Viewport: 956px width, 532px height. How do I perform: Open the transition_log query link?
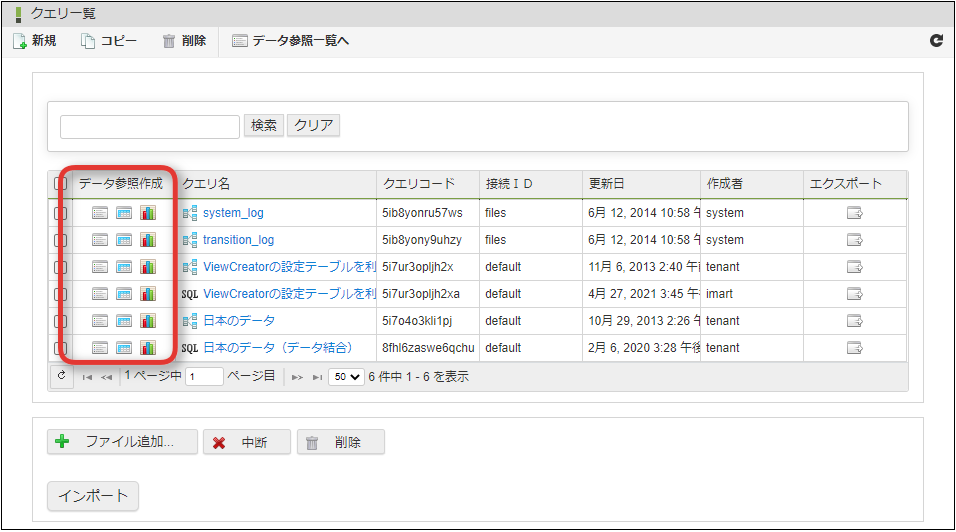[x=238, y=240]
